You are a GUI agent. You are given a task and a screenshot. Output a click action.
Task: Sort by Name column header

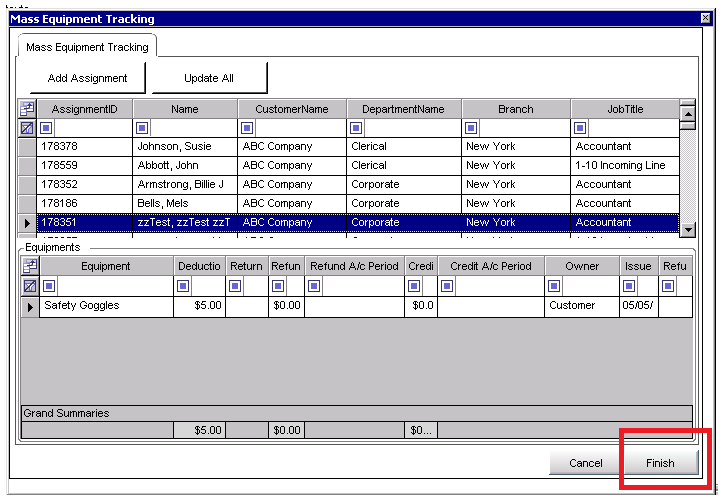pos(185,109)
